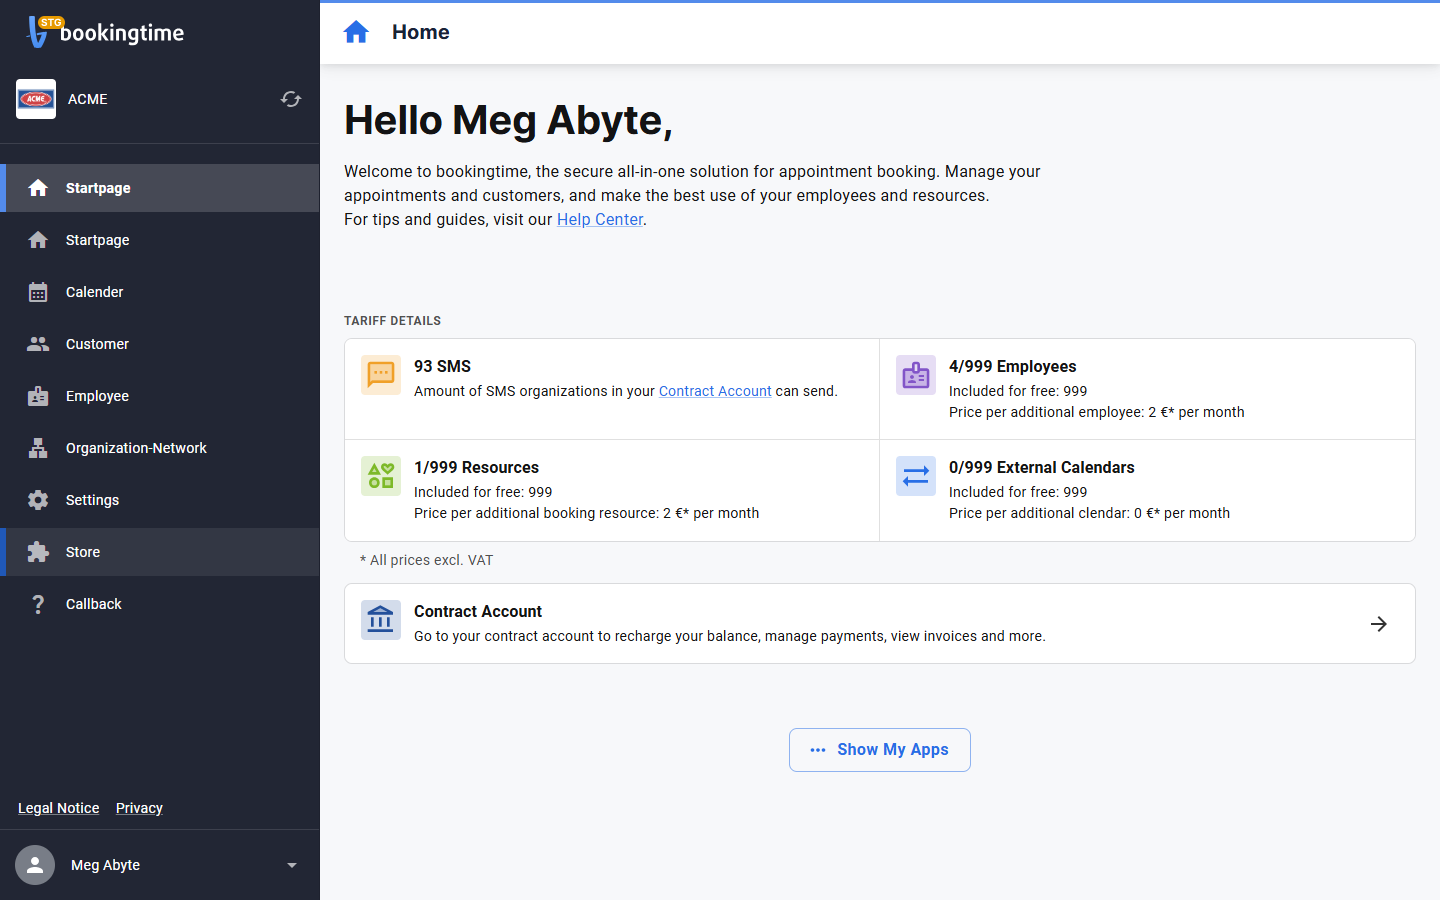Open the Help Center link
The height and width of the screenshot is (900, 1440).
pyautogui.click(x=600, y=219)
